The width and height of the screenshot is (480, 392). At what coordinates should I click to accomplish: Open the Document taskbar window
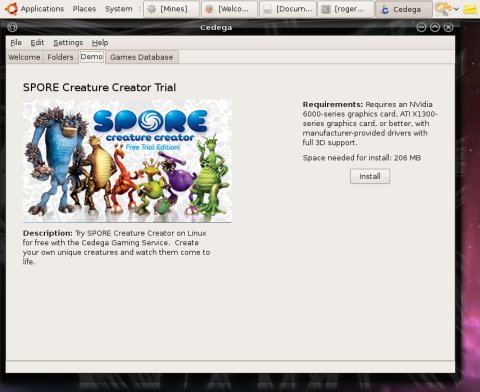(x=288, y=9)
